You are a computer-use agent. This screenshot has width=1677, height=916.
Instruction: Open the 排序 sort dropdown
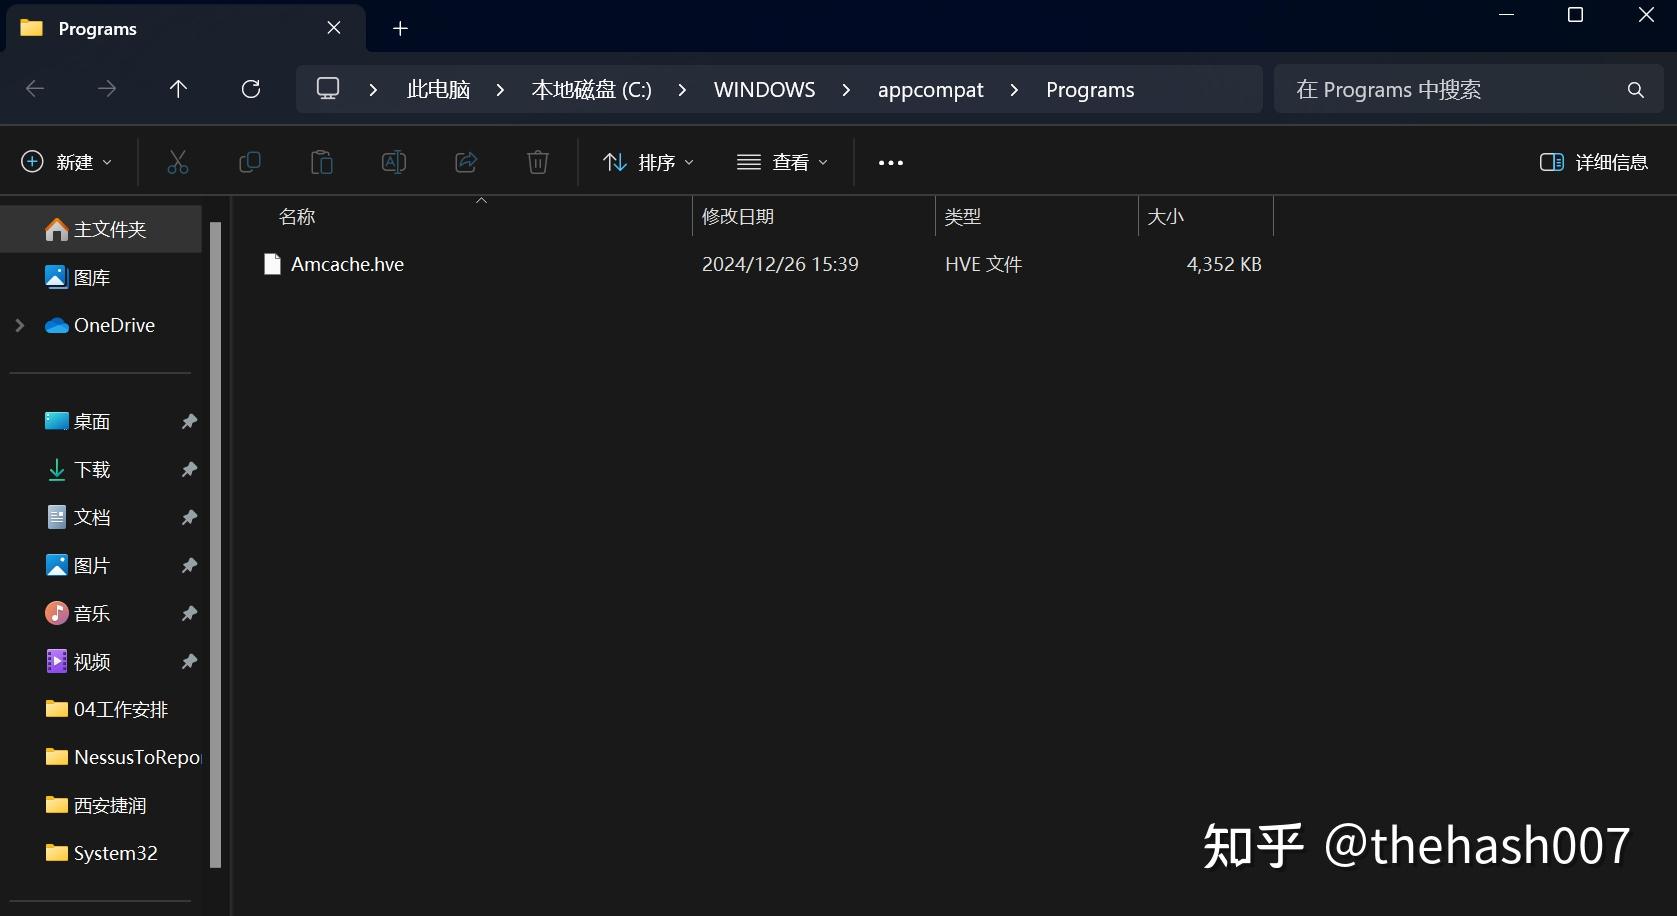[648, 162]
